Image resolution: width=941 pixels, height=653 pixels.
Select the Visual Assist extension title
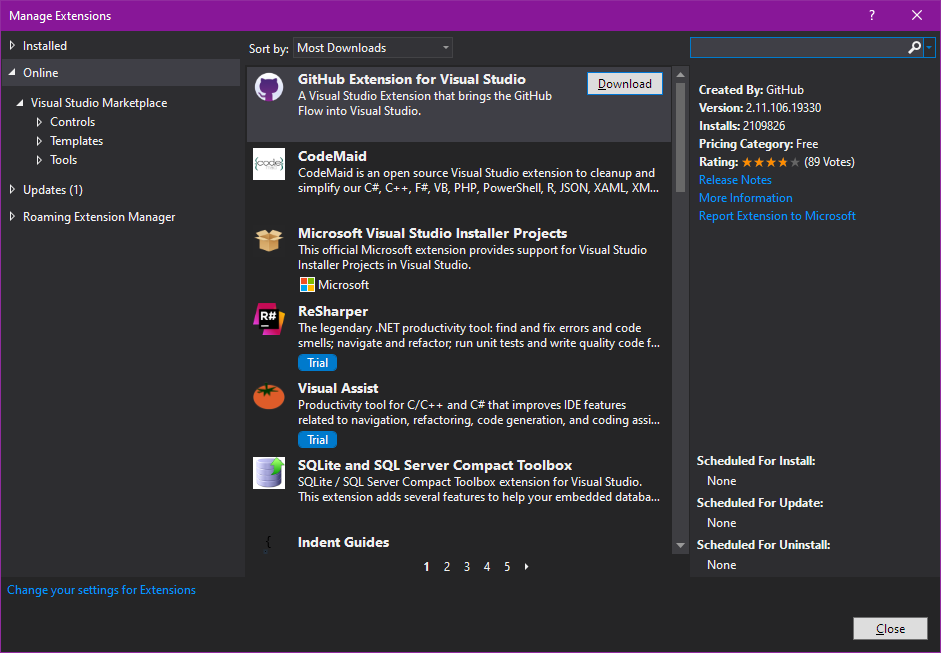(x=338, y=388)
